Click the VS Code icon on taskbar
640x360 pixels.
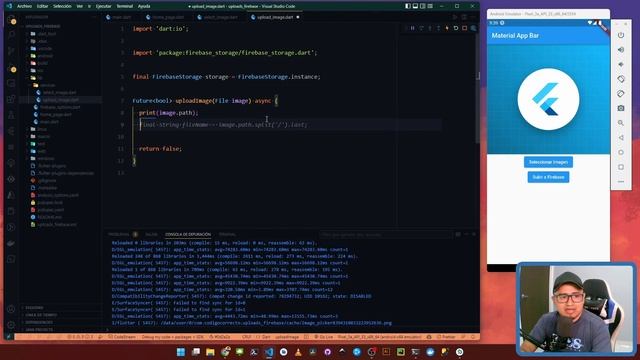(x=269, y=352)
